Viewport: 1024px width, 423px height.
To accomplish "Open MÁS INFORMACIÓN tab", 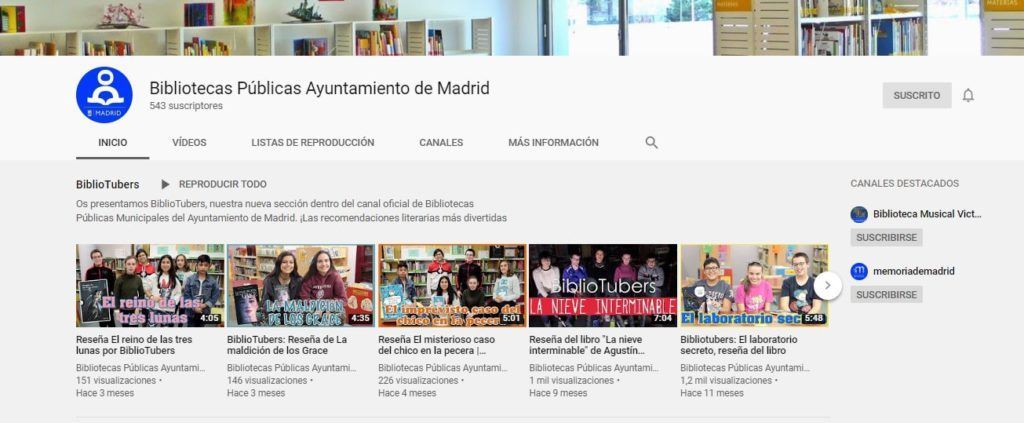I will click(553, 142).
